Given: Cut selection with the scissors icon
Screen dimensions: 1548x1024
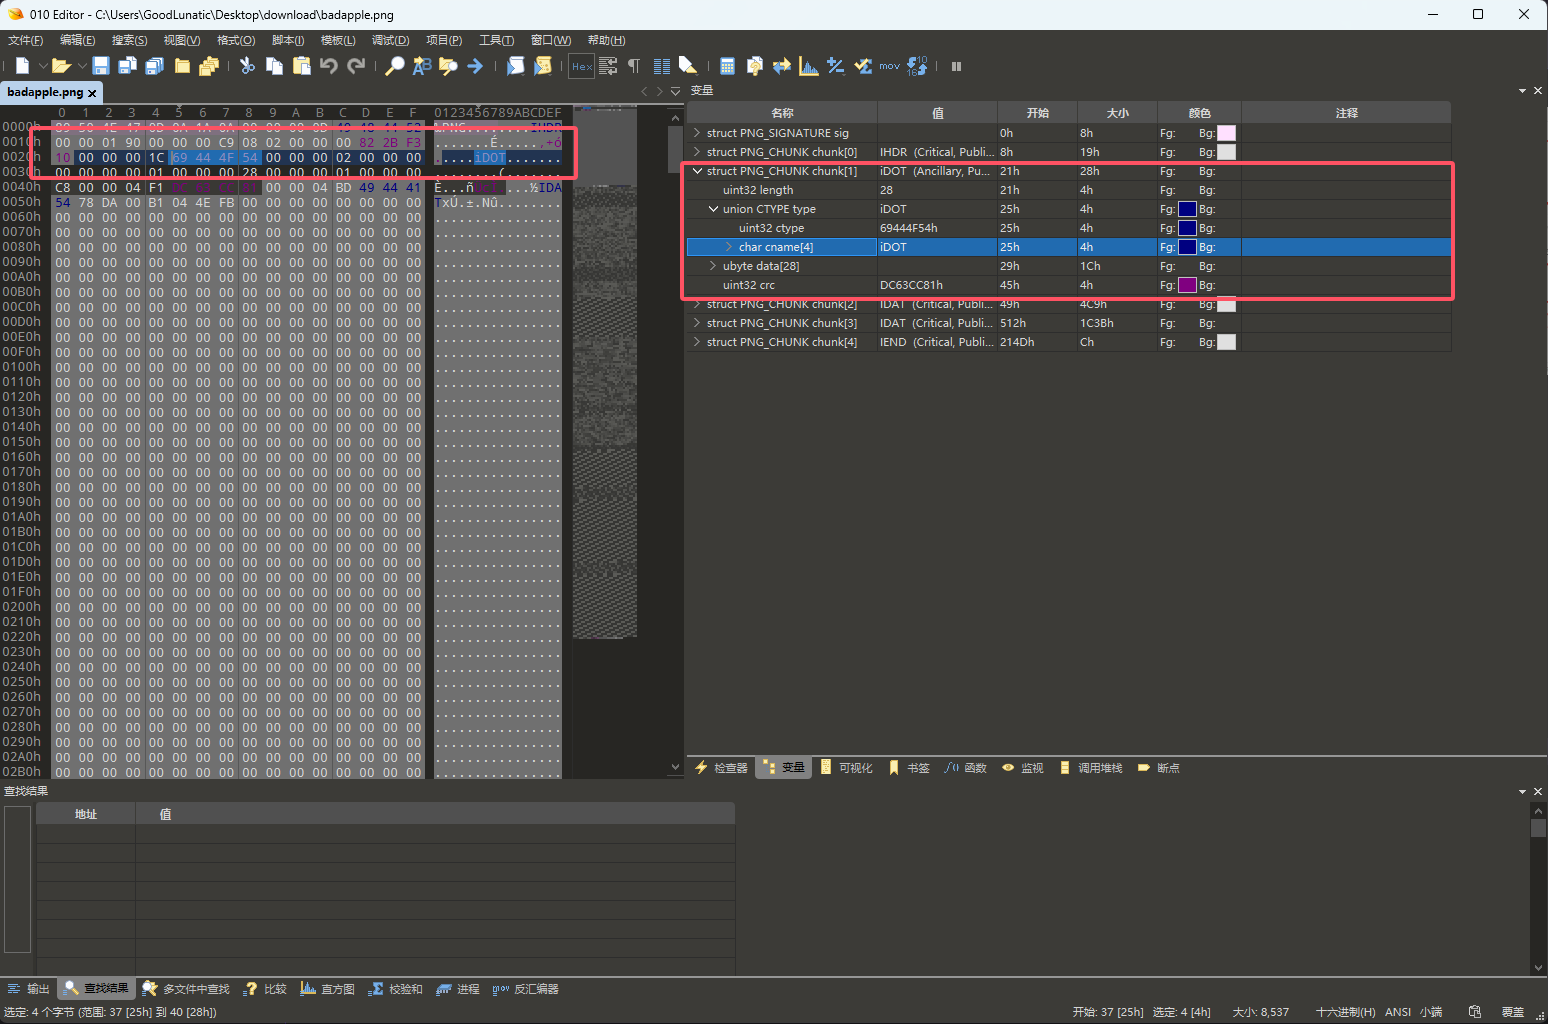Looking at the screenshot, I should point(247,66).
